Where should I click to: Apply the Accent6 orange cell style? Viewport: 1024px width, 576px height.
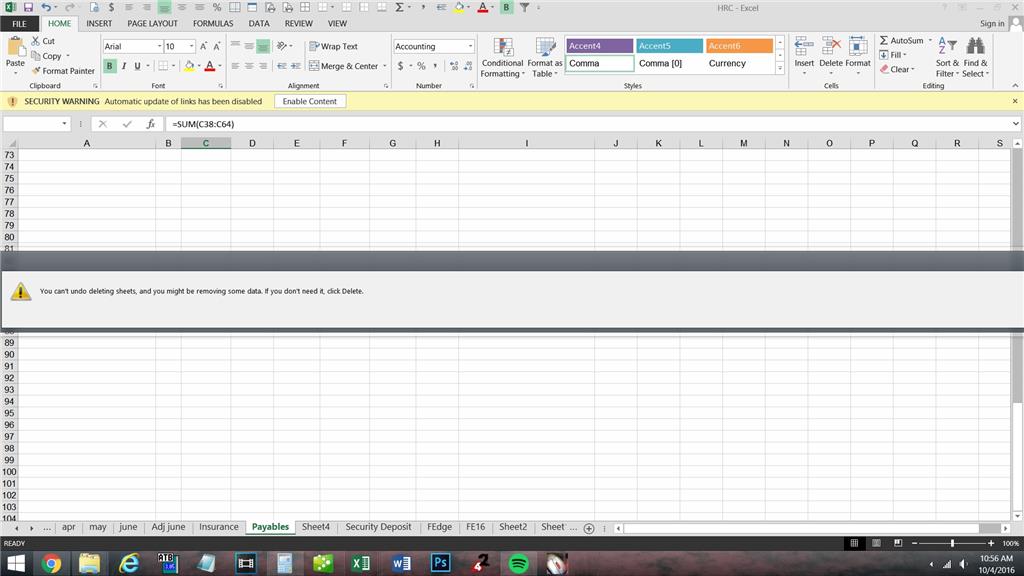click(739, 46)
